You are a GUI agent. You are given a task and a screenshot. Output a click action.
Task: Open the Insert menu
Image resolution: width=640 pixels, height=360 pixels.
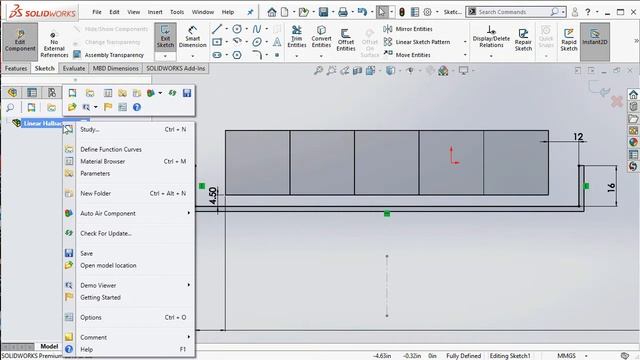[155, 12]
